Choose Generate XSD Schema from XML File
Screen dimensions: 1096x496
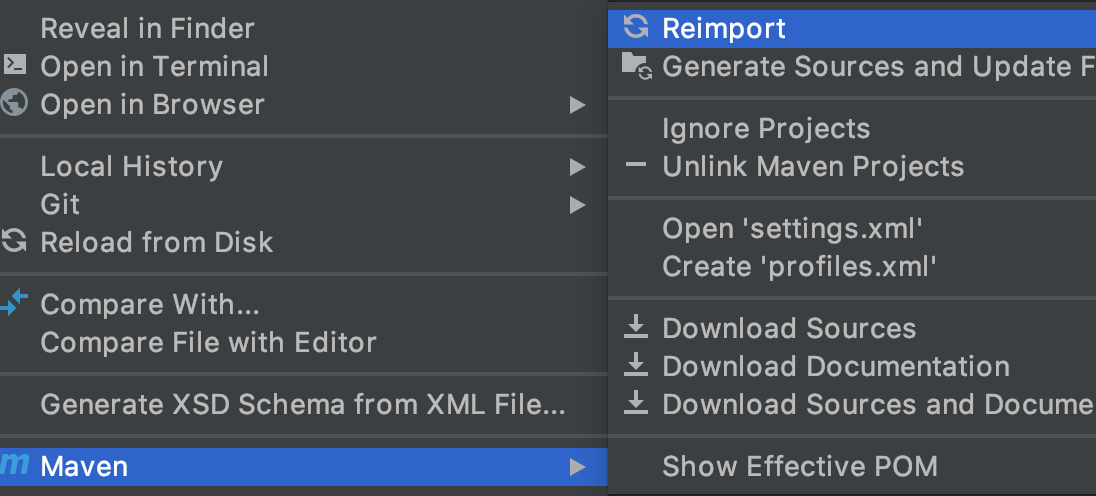point(303,404)
